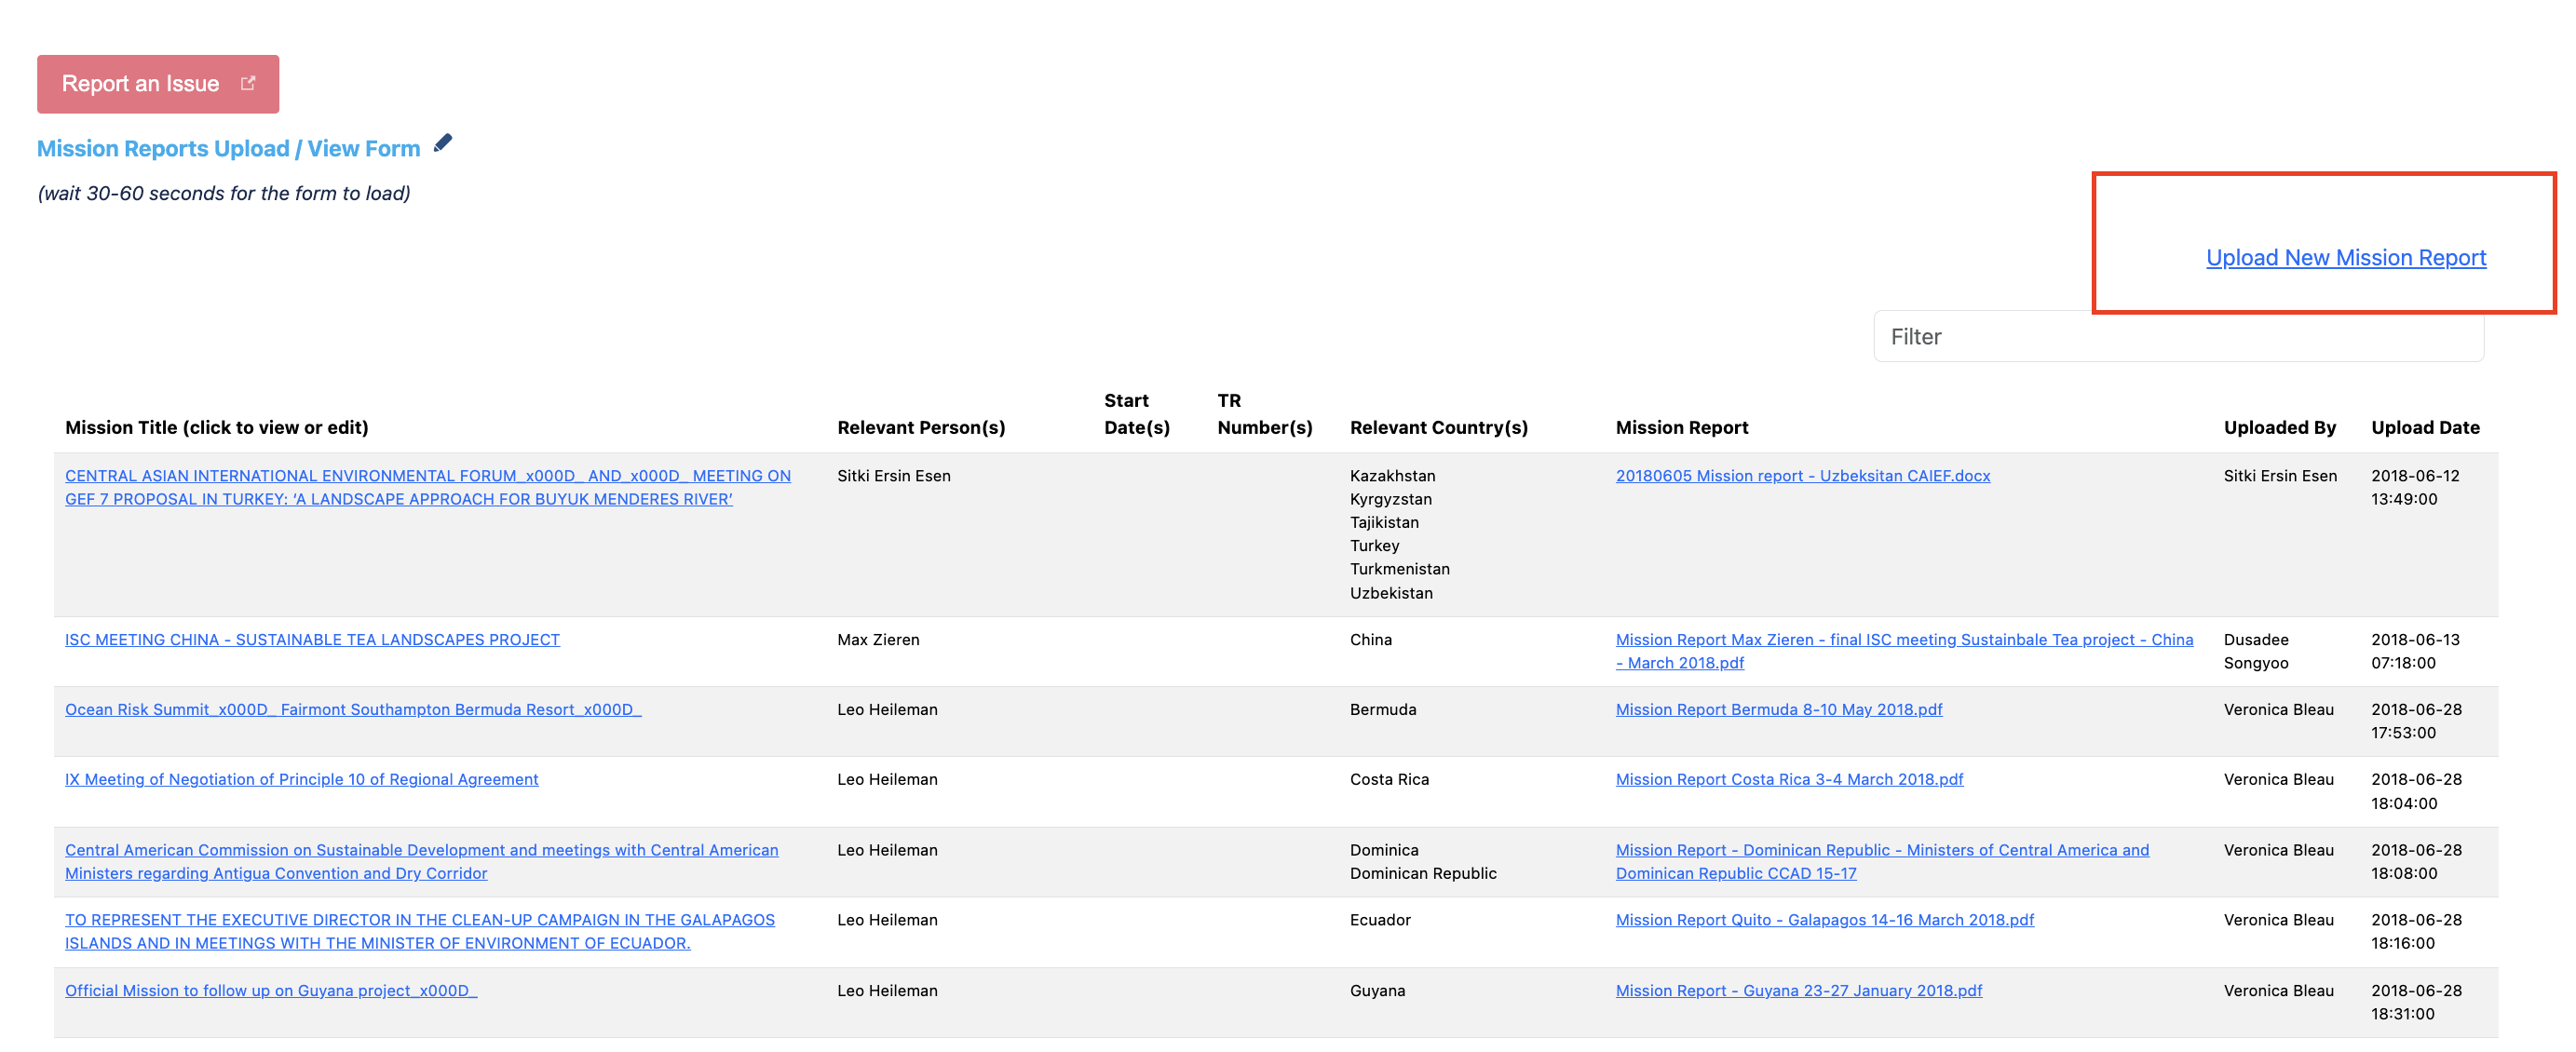Open Central Asian International Environmental Forum mission
2576x1052 pixels.
(428, 488)
